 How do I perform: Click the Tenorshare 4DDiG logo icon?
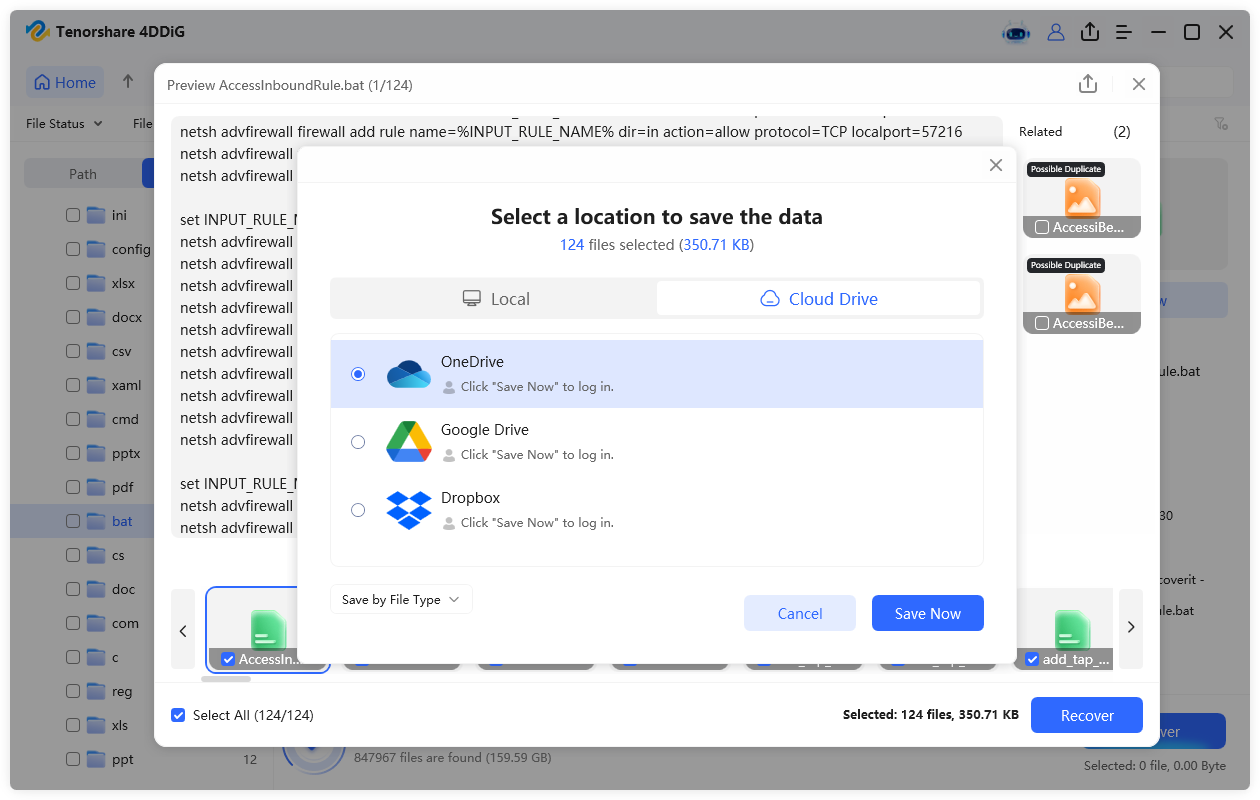pyautogui.click(x=38, y=32)
